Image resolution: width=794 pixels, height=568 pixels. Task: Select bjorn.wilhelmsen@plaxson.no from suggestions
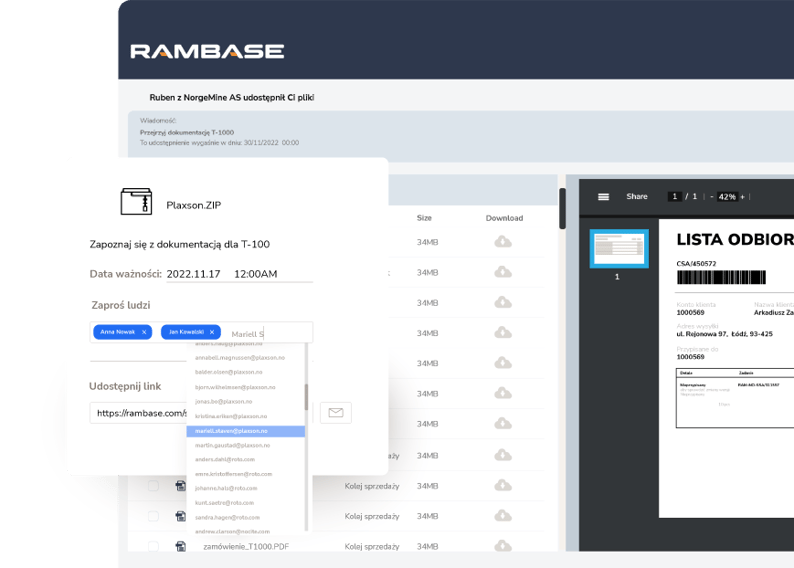[x=235, y=387]
